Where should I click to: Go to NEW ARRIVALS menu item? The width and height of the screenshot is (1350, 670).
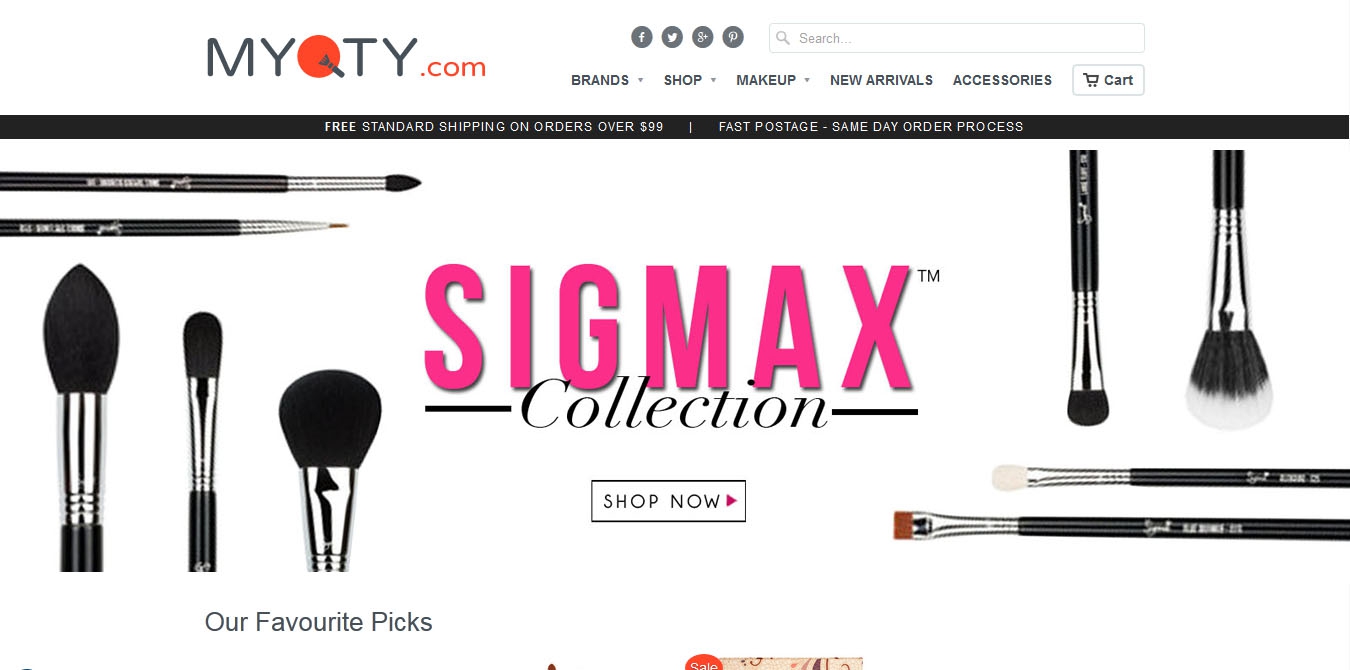[881, 80]
